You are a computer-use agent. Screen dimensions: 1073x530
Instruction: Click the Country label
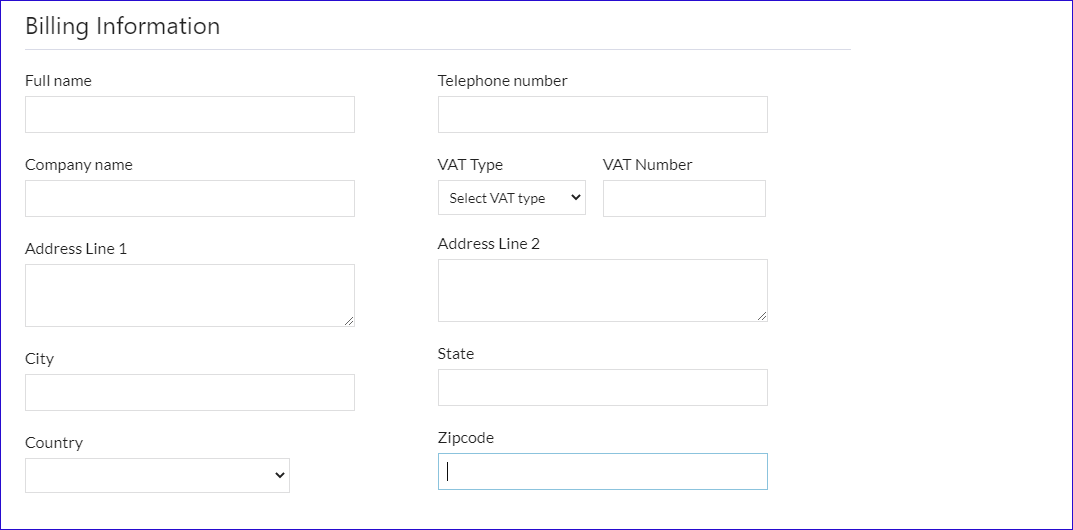[x=54, y=443]
